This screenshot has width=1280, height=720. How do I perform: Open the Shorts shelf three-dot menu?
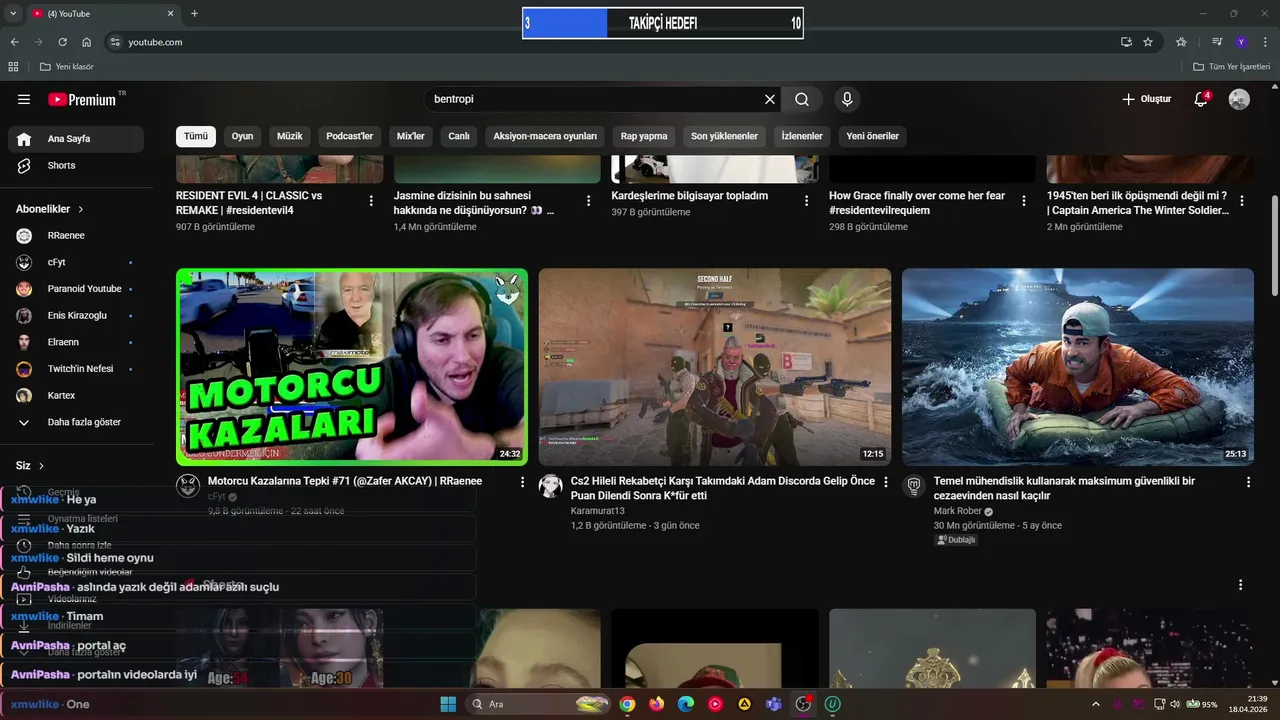1241,585
